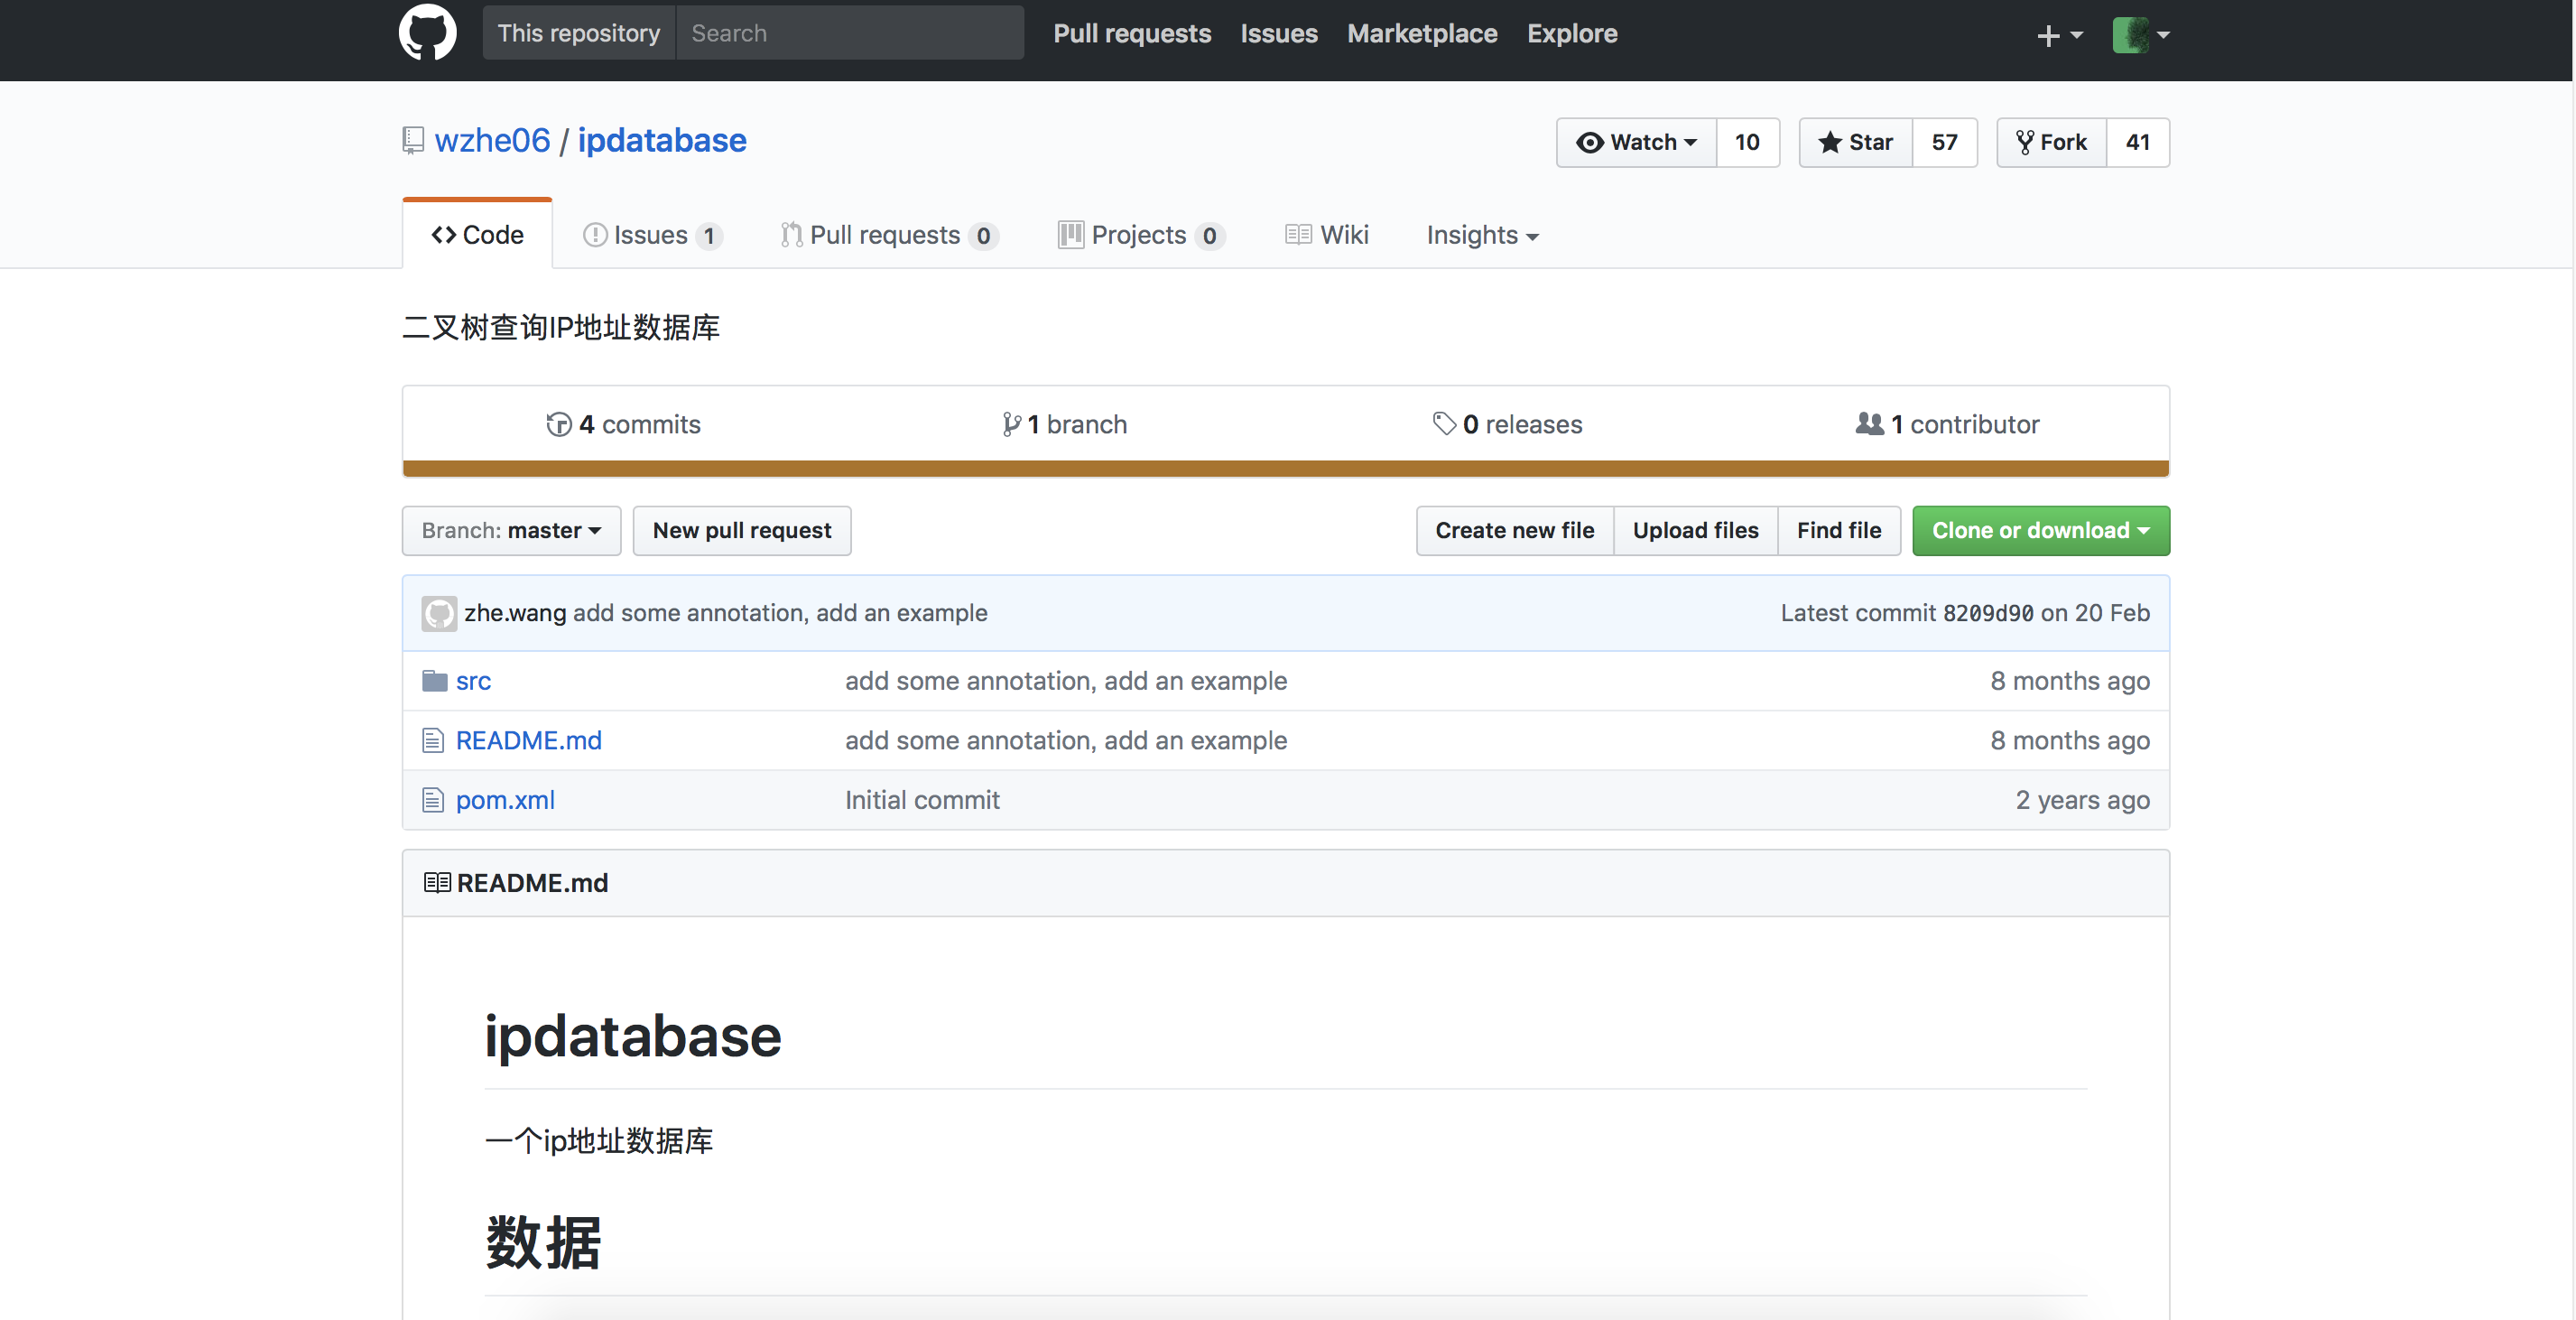Open the Watch notifications dropdown
This screenshot has width=2576, height=1320.
click(x=1636, y=142)
